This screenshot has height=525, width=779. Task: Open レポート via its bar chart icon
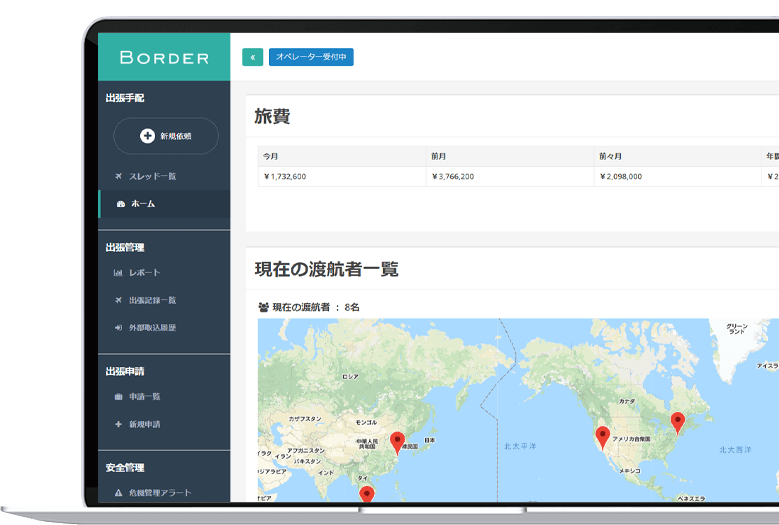(x=118, y=273)
